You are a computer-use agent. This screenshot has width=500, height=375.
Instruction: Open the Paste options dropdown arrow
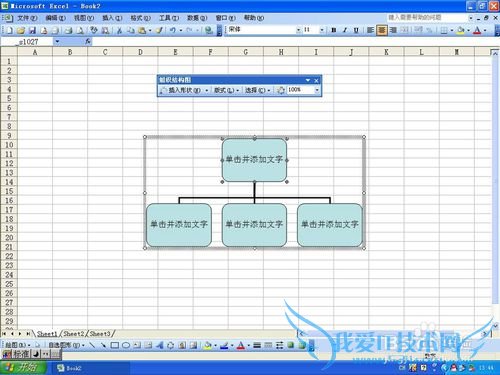[150, 30]
